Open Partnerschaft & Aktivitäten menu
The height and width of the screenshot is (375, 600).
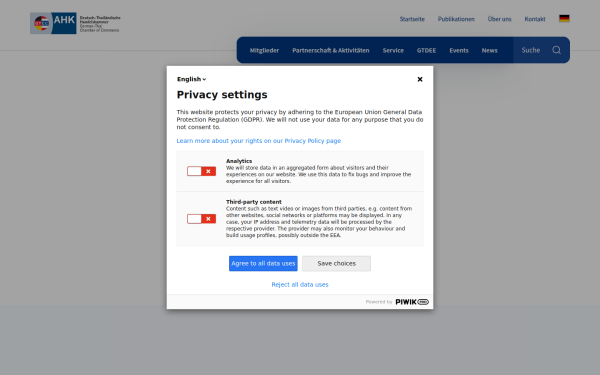[331, 51]
